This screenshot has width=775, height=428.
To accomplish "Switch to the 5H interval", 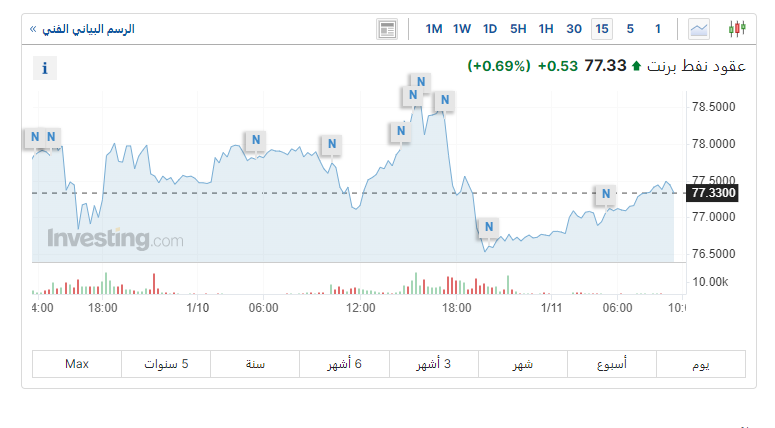I will coord(518,29).
